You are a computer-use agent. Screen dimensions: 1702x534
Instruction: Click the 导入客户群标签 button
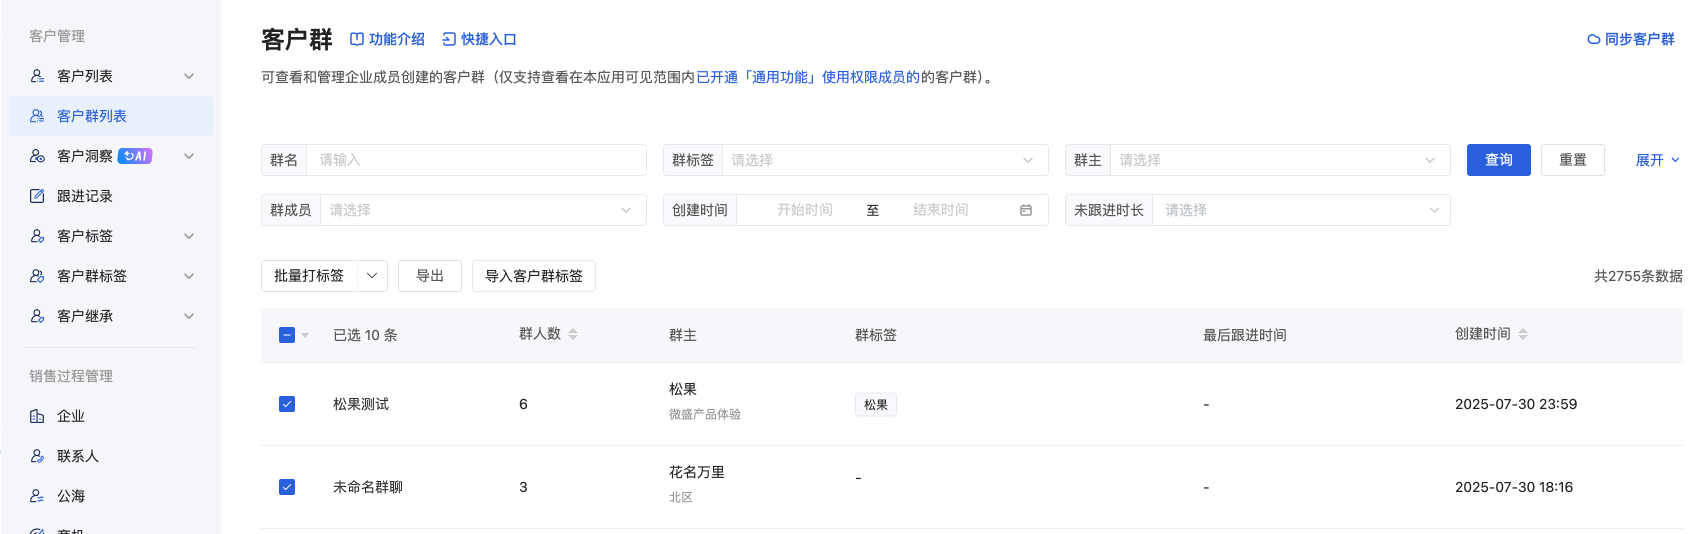[x=534, y=276]
